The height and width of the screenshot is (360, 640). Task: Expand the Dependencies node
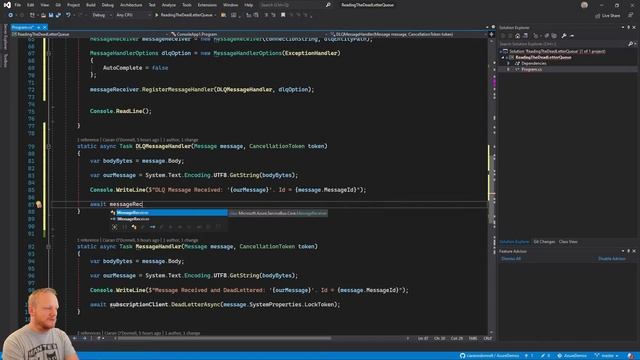pyautogui.click(x=509, y=64)
